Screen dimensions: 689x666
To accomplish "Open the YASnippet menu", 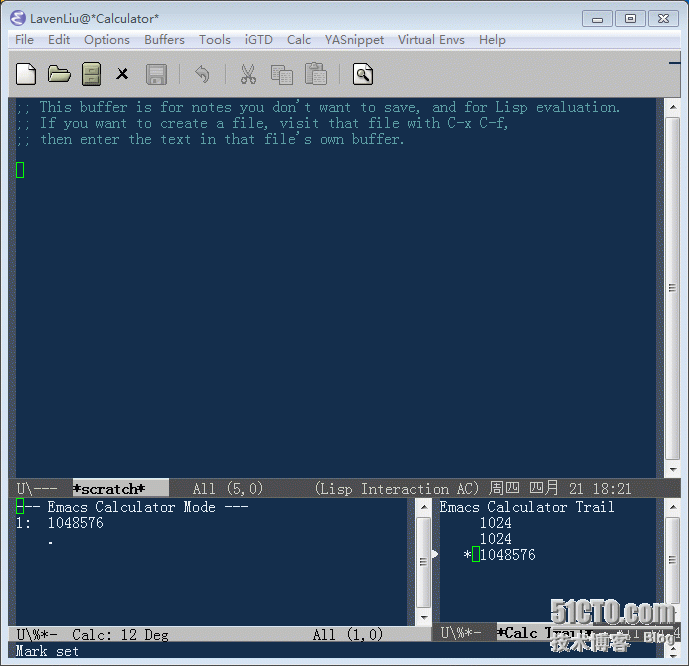I will (x=354, y=40).
